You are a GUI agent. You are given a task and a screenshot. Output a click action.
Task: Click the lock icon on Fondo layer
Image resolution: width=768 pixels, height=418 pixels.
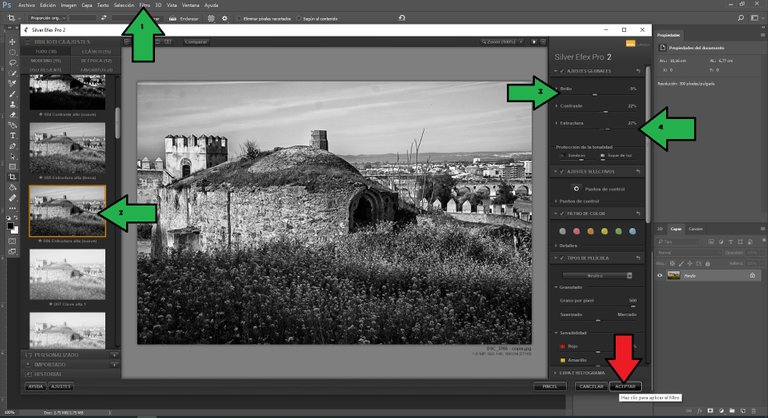(x=752, y=276)
